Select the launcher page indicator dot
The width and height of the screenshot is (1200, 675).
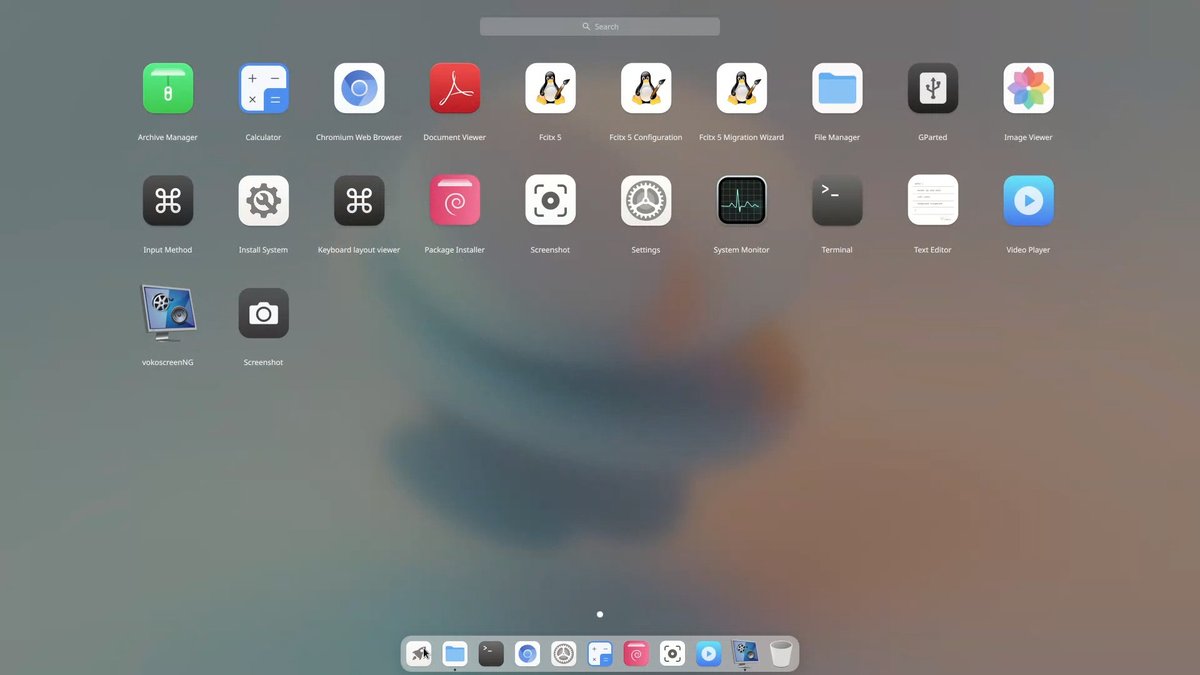pos(600,614)
